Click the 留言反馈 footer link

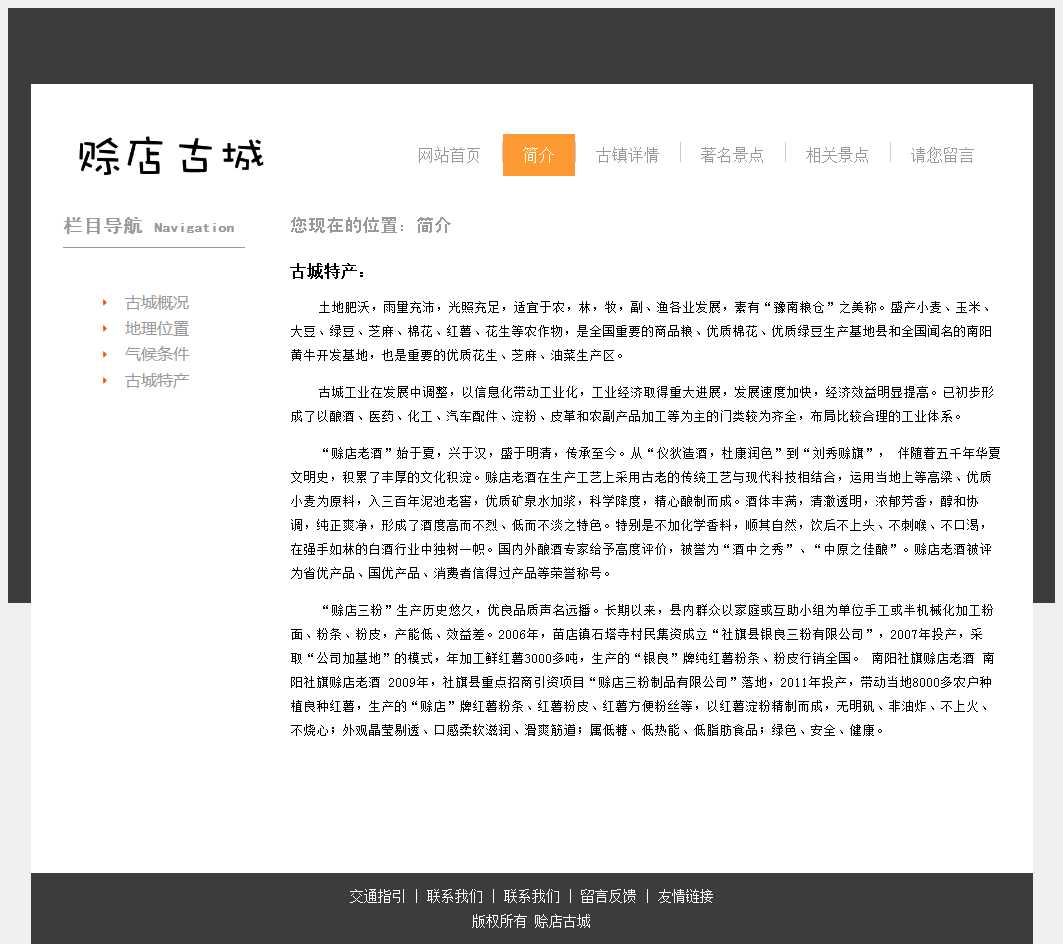tap(608, 896)
